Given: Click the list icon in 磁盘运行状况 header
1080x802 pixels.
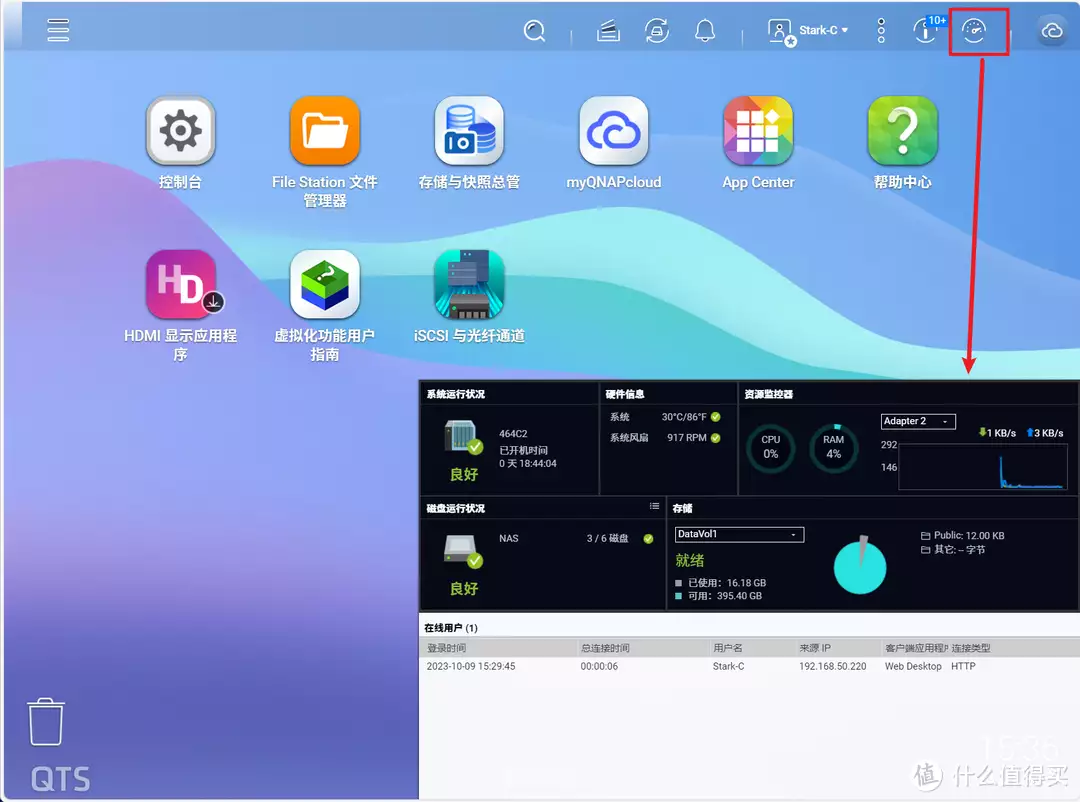Looking at the screenshot, I should 654,506.
